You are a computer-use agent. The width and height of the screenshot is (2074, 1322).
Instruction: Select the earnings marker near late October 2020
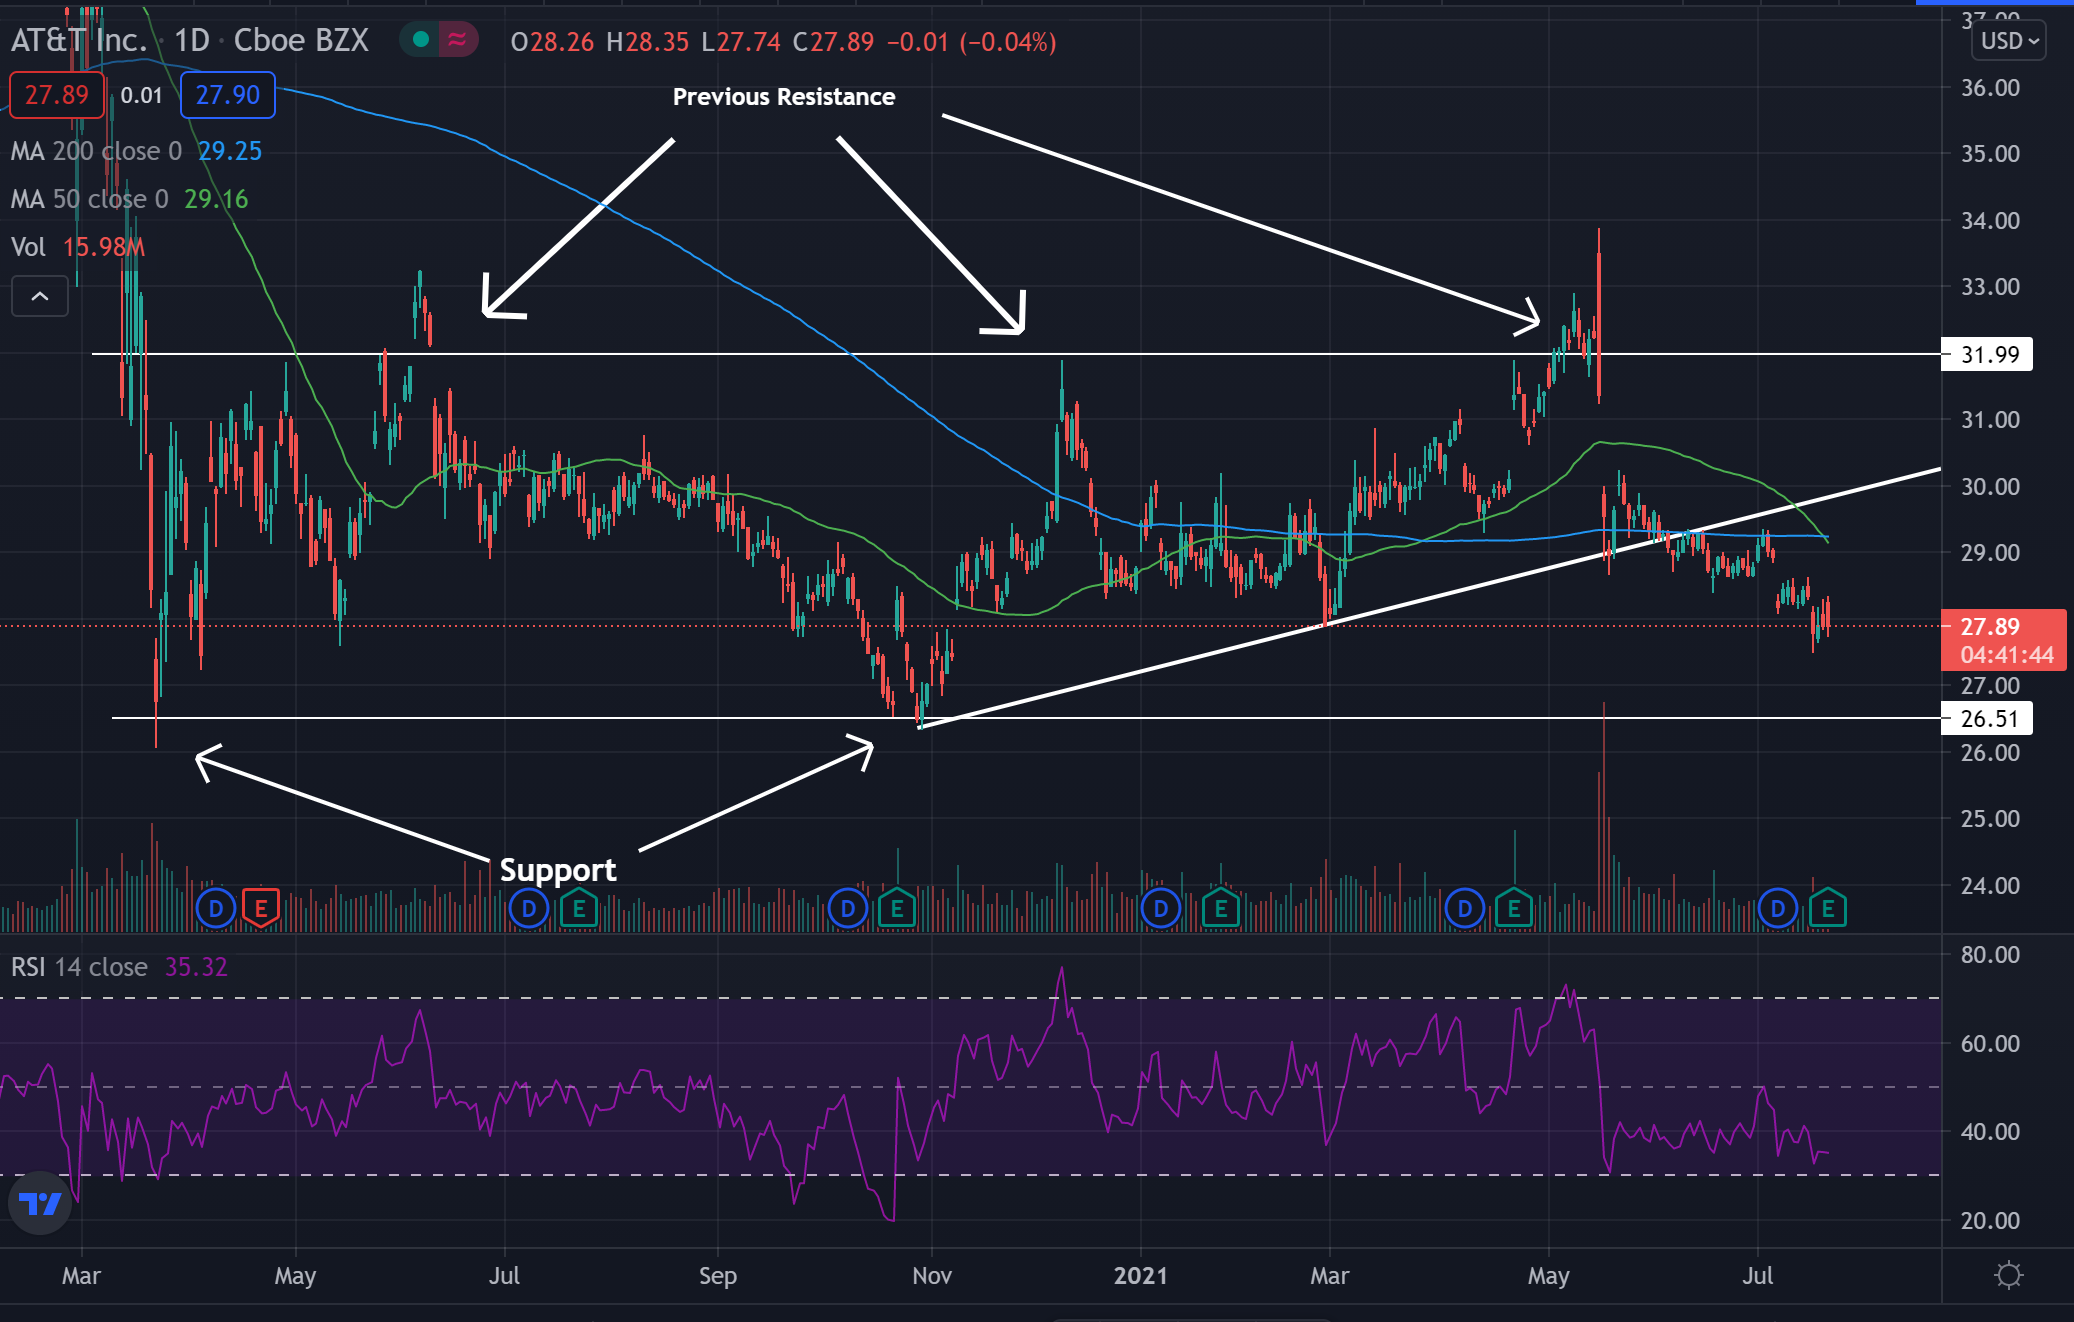[897, 909]
